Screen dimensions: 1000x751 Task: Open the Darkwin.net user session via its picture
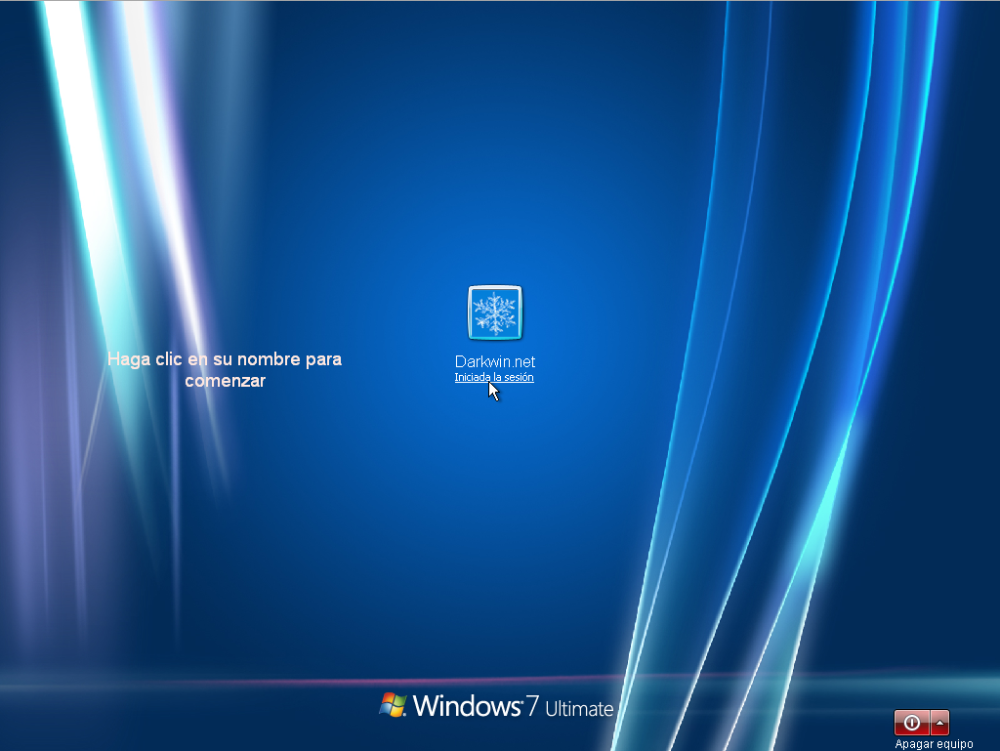495,313
